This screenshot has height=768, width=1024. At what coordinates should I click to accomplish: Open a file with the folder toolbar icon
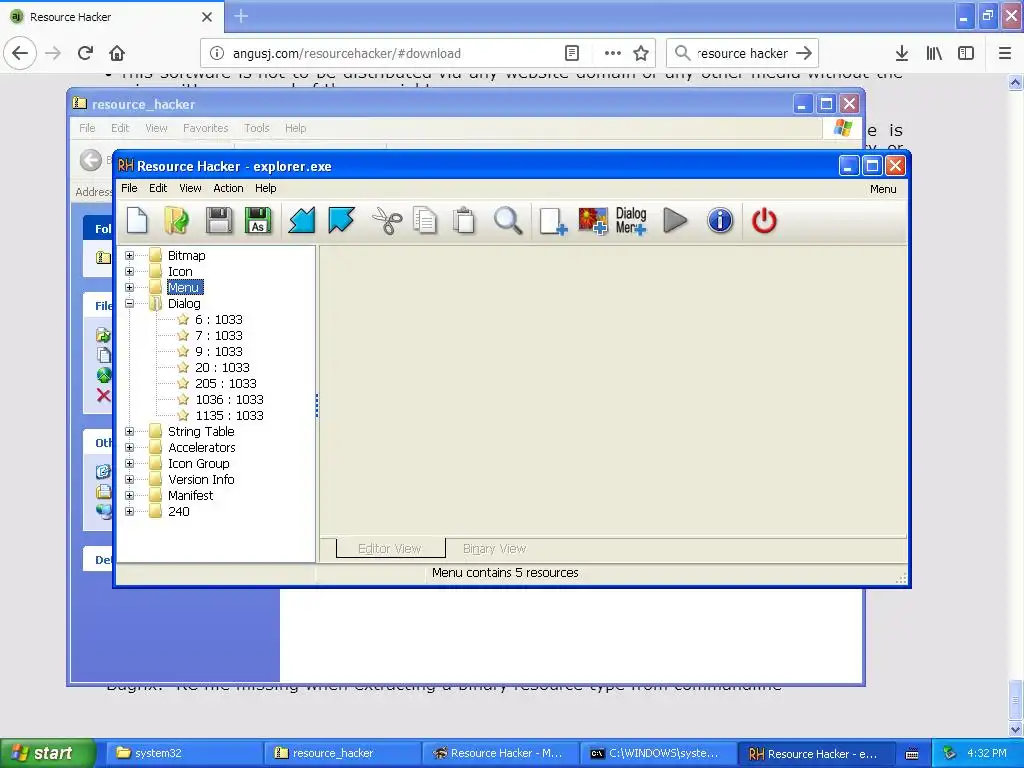coord(176,220)
